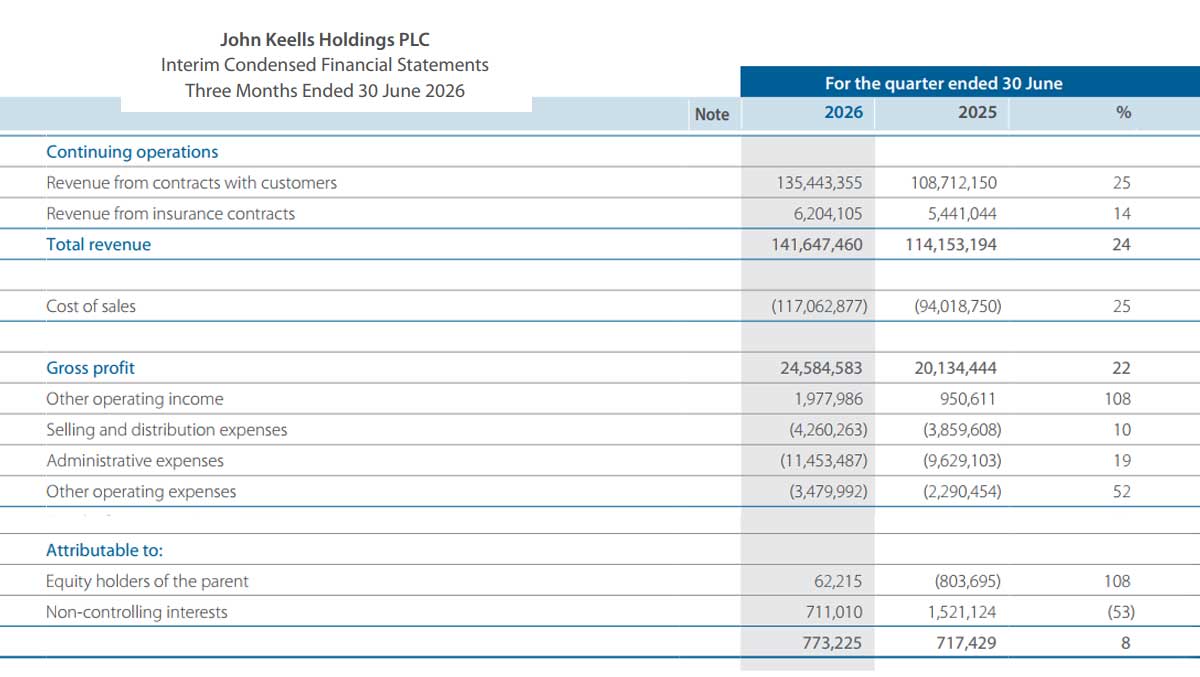This screenshot has width=1200, height=677.
Task: Click the 'John Keells Holdings PLC' title
Action: point(325,41)
